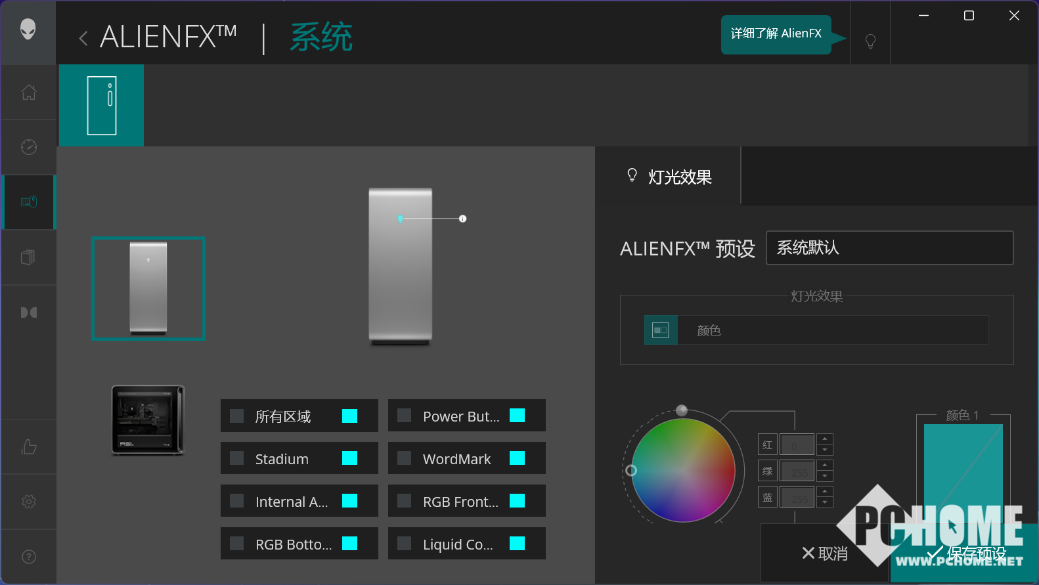Decrease the blue value with the down arrow

824,503
